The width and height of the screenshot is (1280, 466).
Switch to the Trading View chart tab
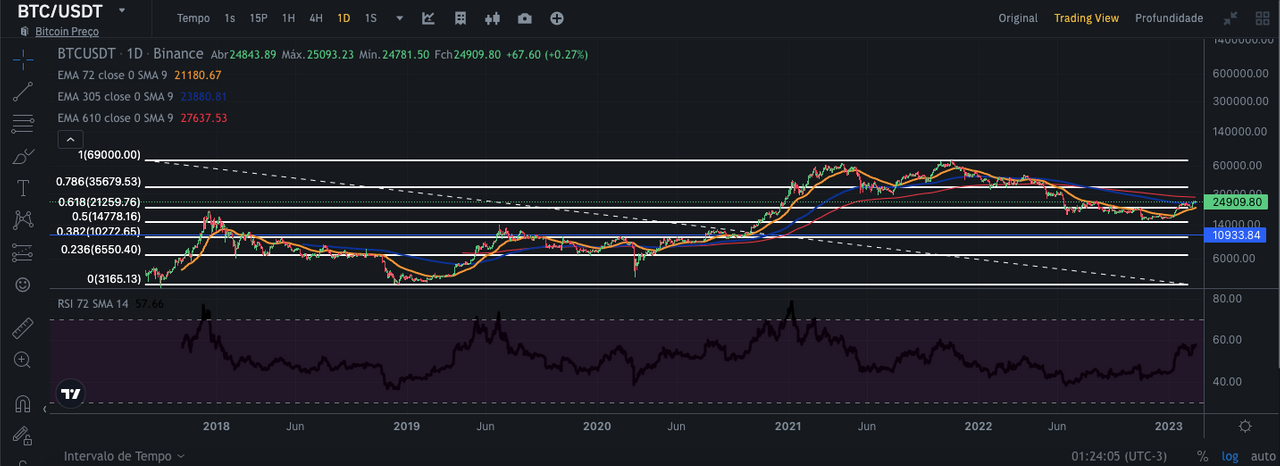coord(1086,18)
